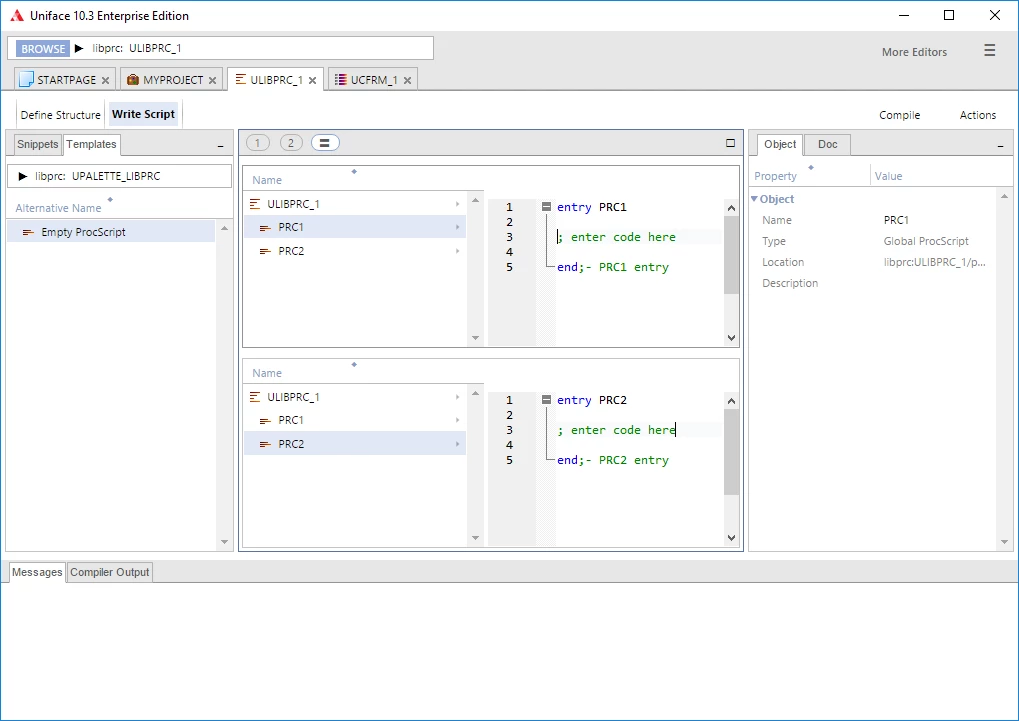Select PRC2 in lower container list
Image resolution: width=1019 pixels, height=721 pixels.
point(355,444)
